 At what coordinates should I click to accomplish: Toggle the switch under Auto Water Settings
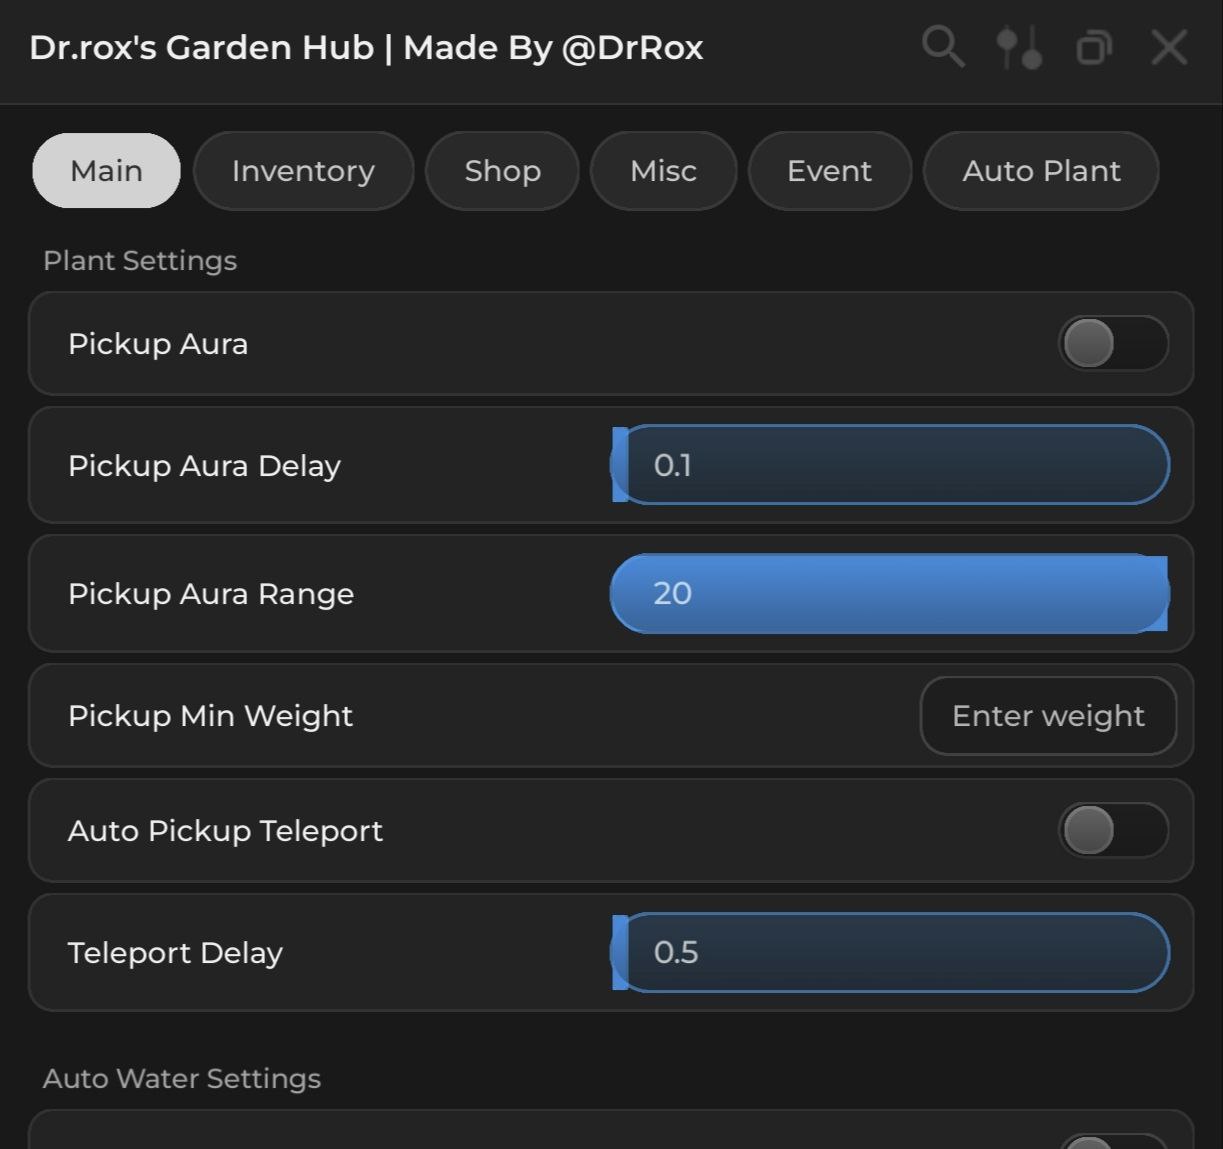point(1113,1142)
